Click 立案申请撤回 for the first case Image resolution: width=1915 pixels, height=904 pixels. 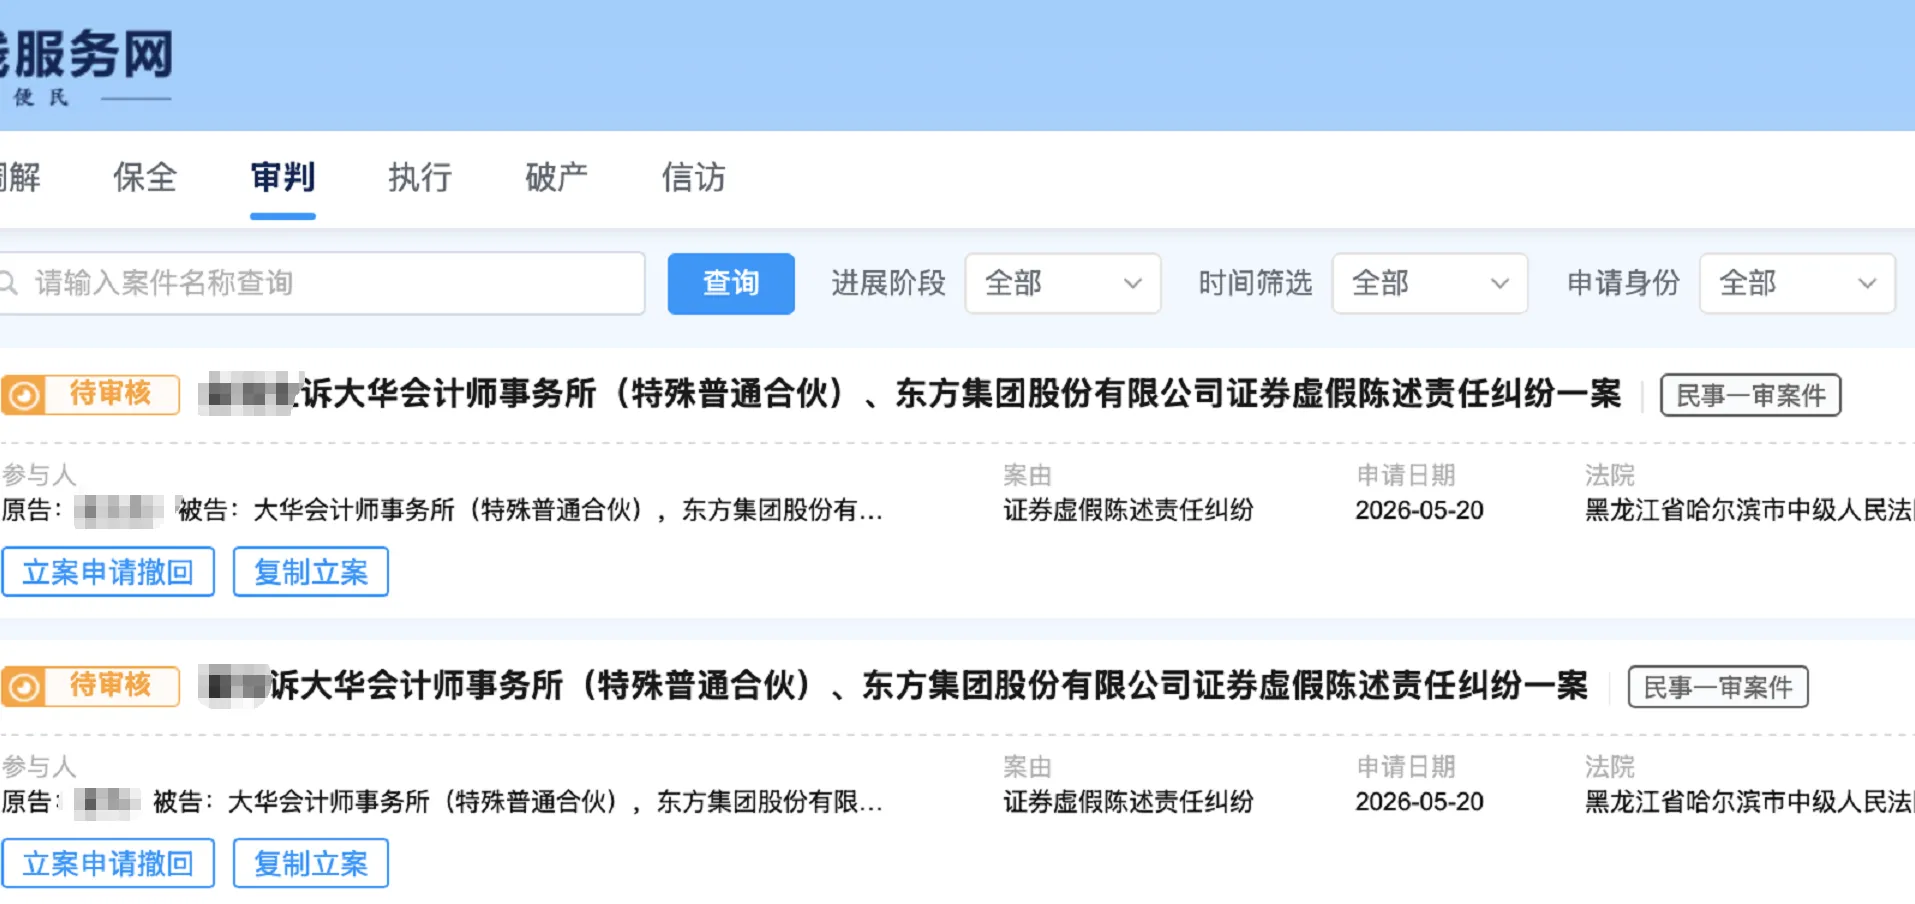108,572
